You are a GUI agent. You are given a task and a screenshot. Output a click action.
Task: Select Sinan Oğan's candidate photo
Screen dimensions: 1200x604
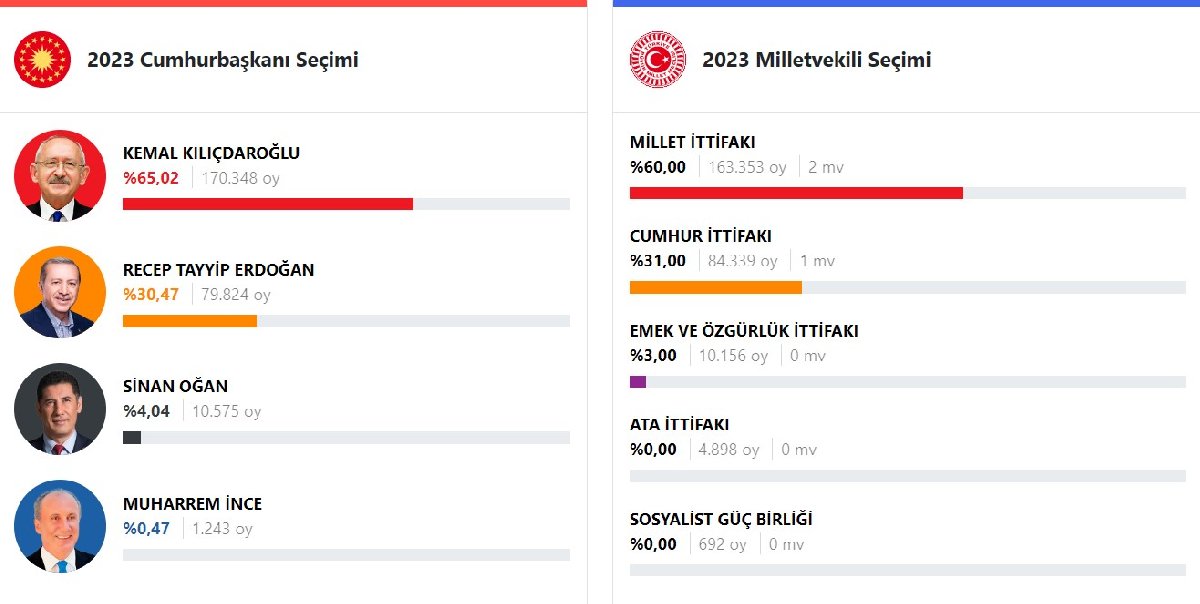tap(60, 409)
